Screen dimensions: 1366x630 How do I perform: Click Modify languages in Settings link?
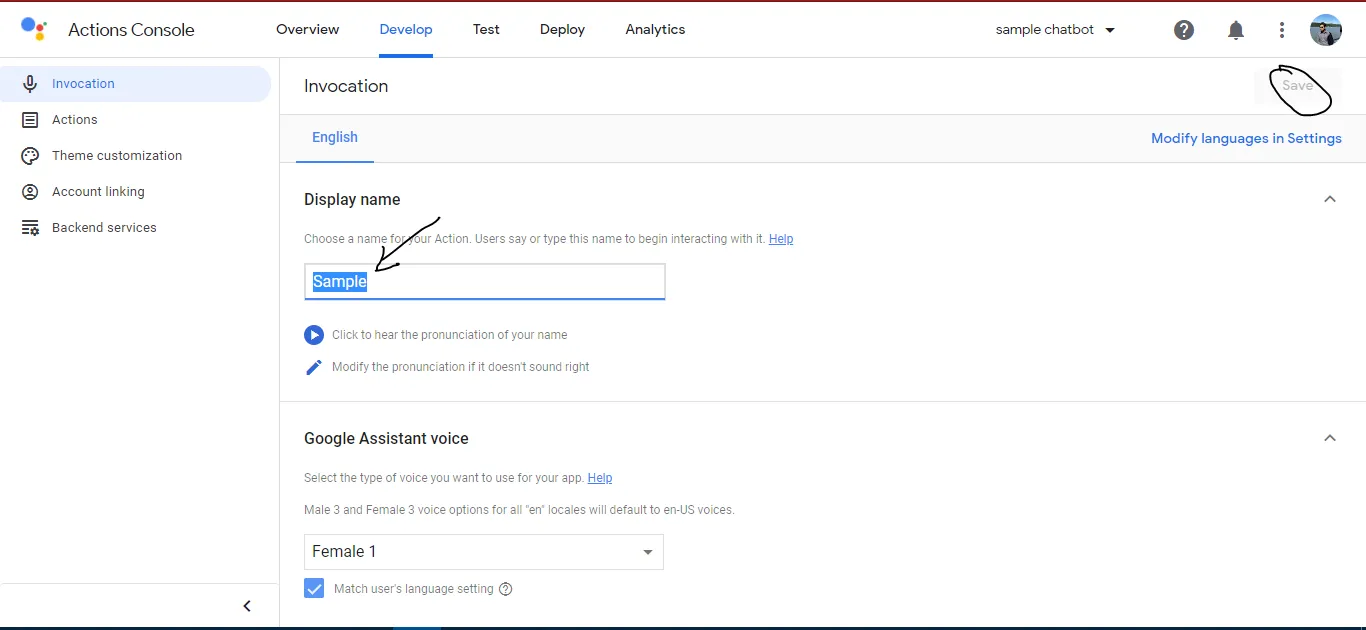(x=1246, y=138)
